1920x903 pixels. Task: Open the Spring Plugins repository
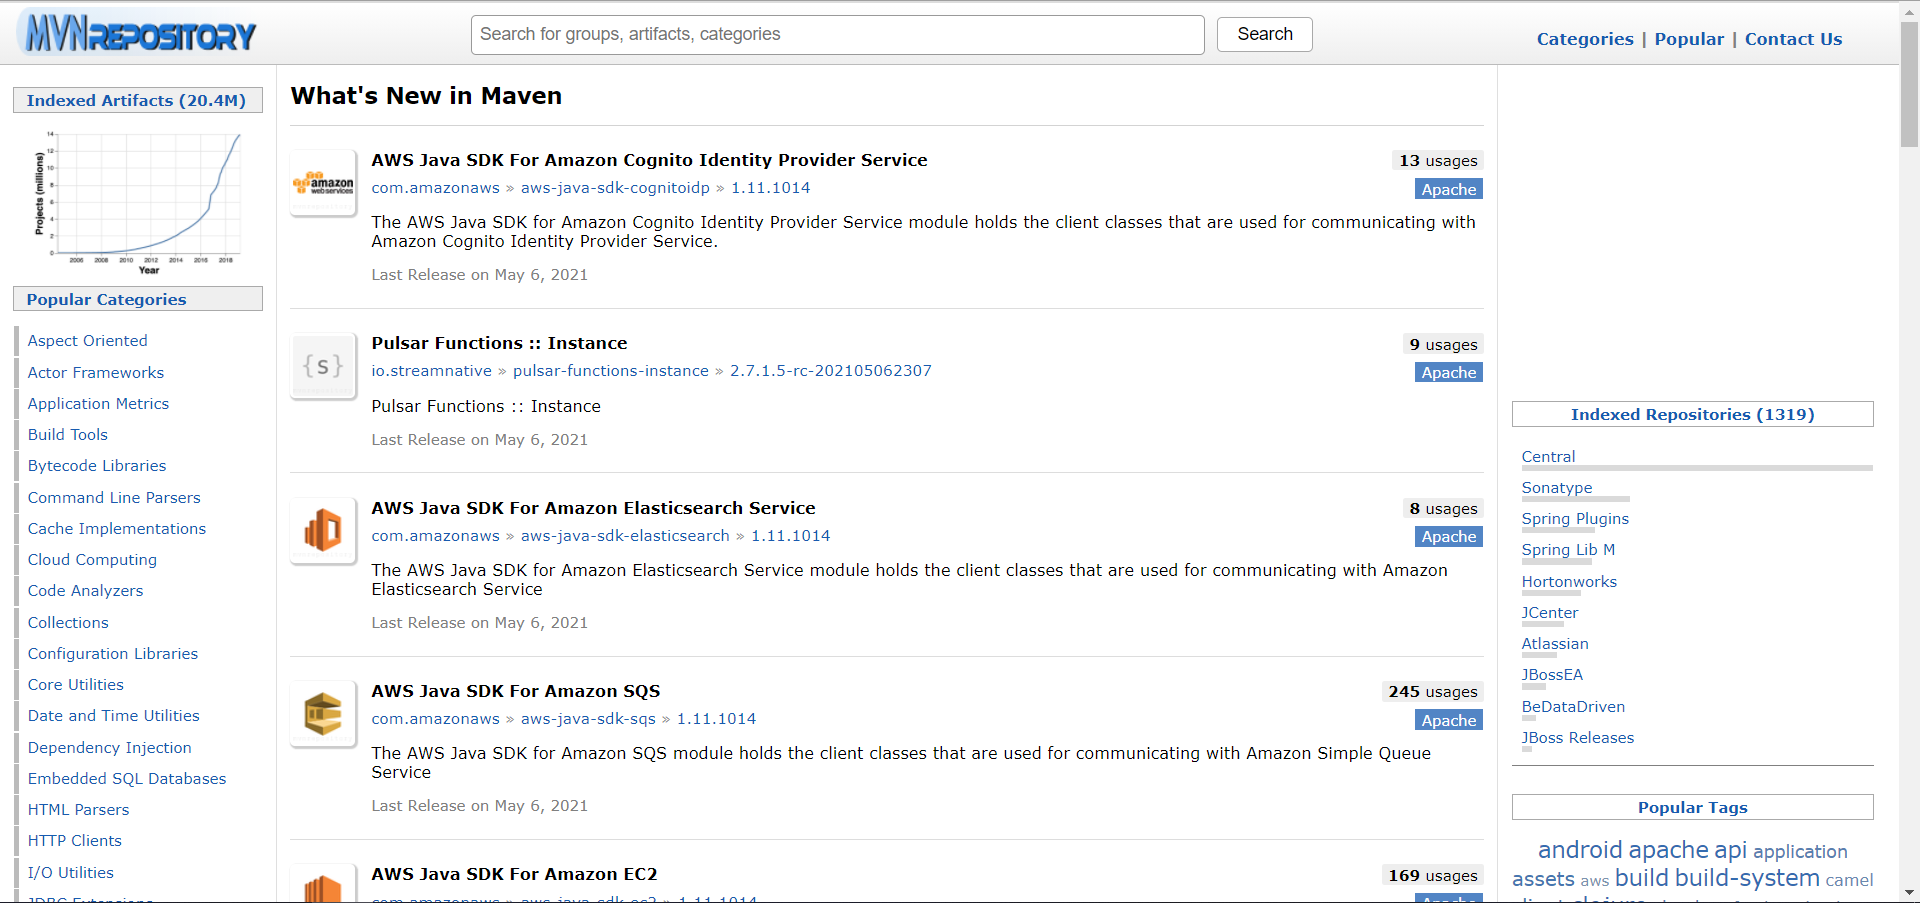(x=1575, y=519)
